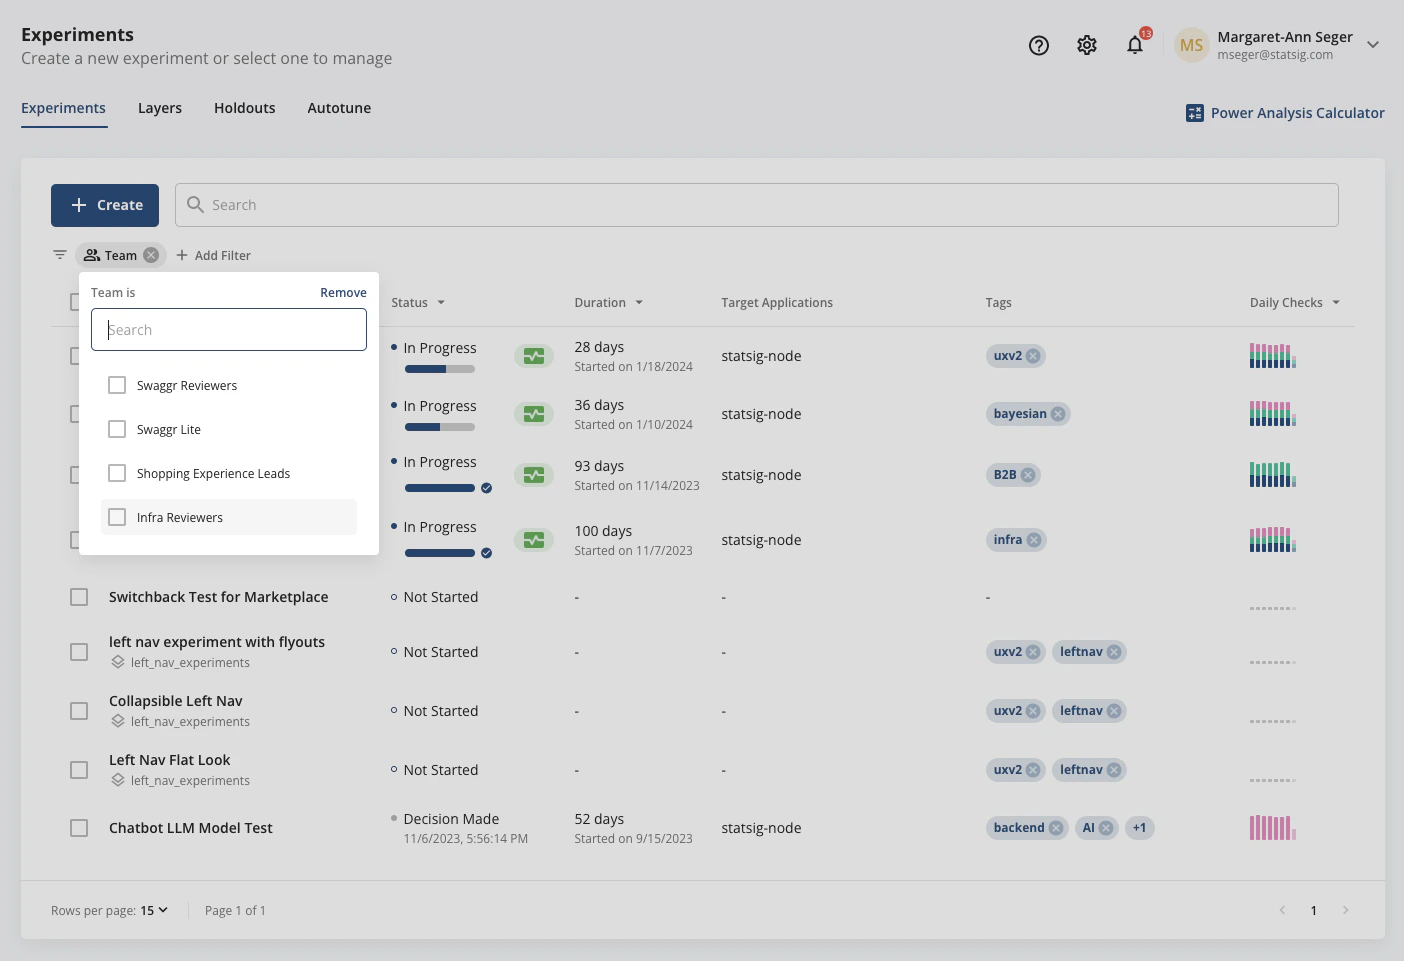
Task: Click the Search input inside the Team filter popover
Action: (x=228, y=329)
